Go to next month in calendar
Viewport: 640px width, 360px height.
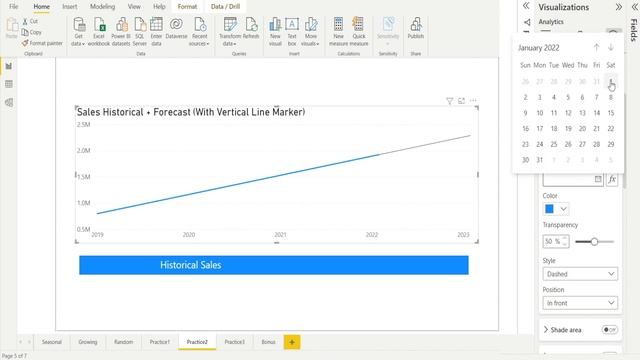[611, 47]
